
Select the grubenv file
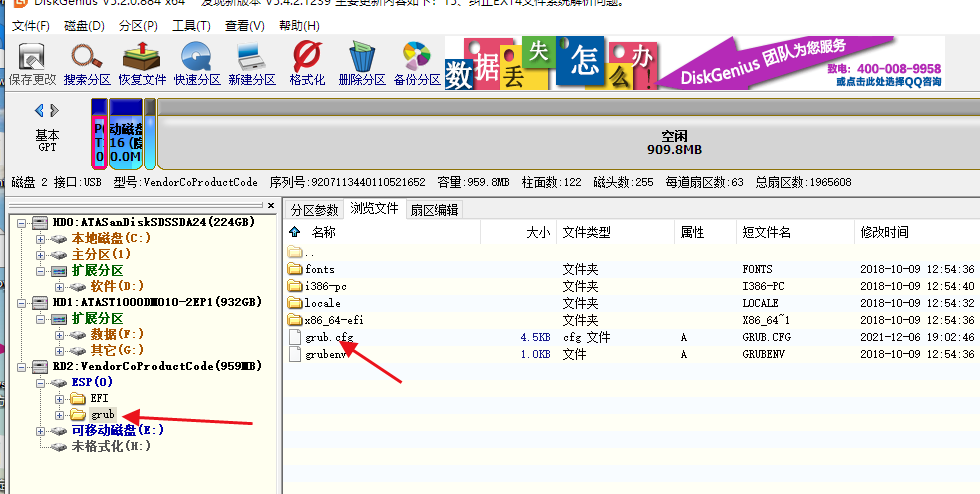(318, 354)
